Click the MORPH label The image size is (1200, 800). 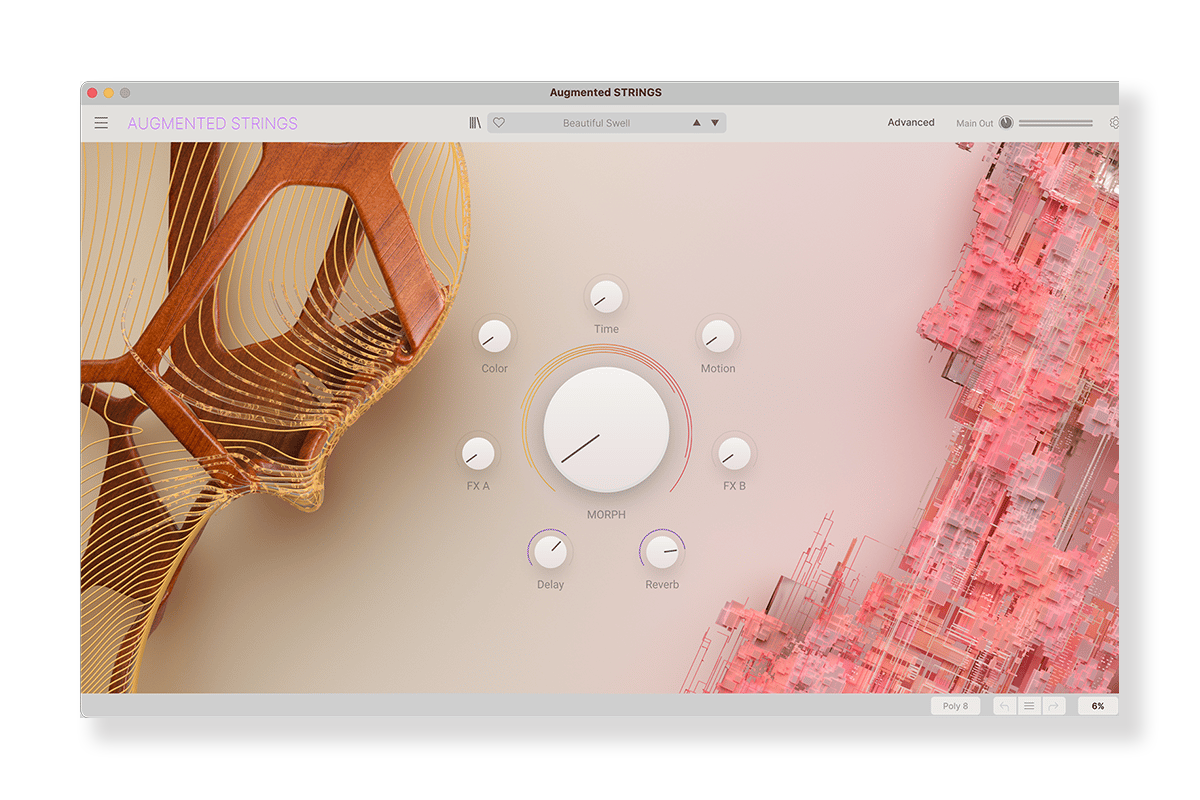point(606,515)
